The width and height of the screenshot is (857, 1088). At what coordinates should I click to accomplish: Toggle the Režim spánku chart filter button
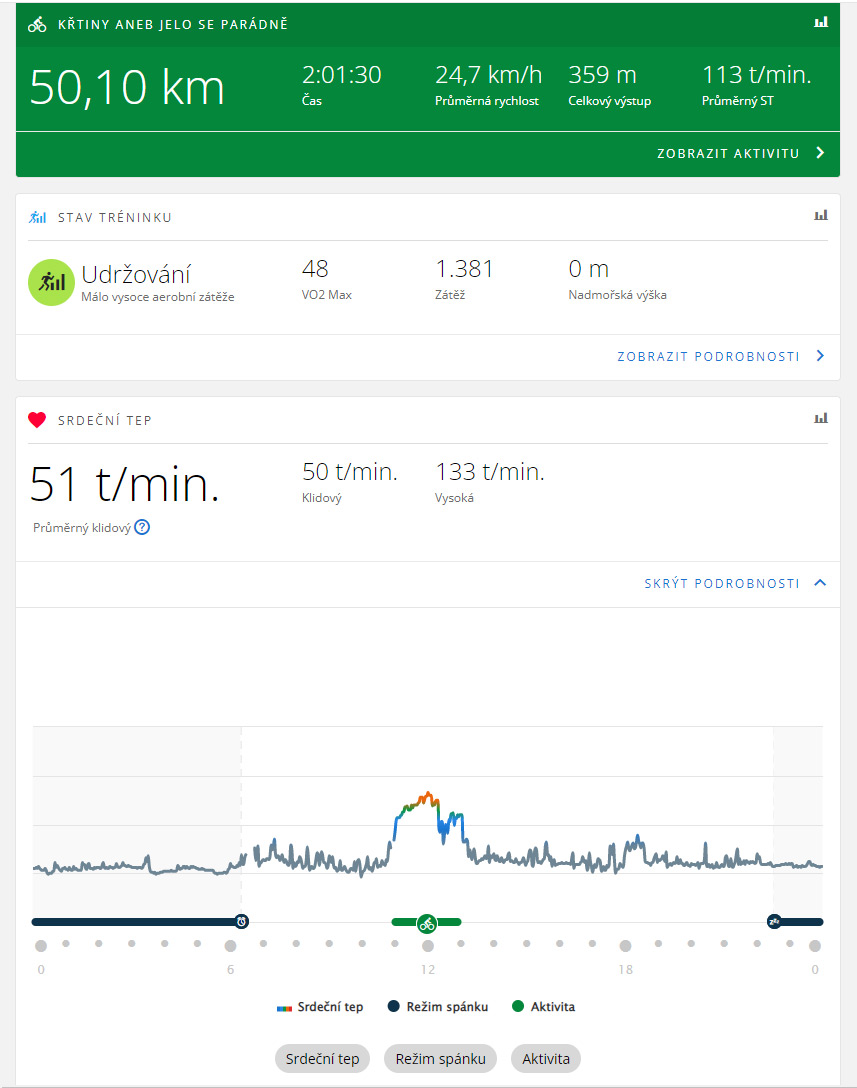440,1059
